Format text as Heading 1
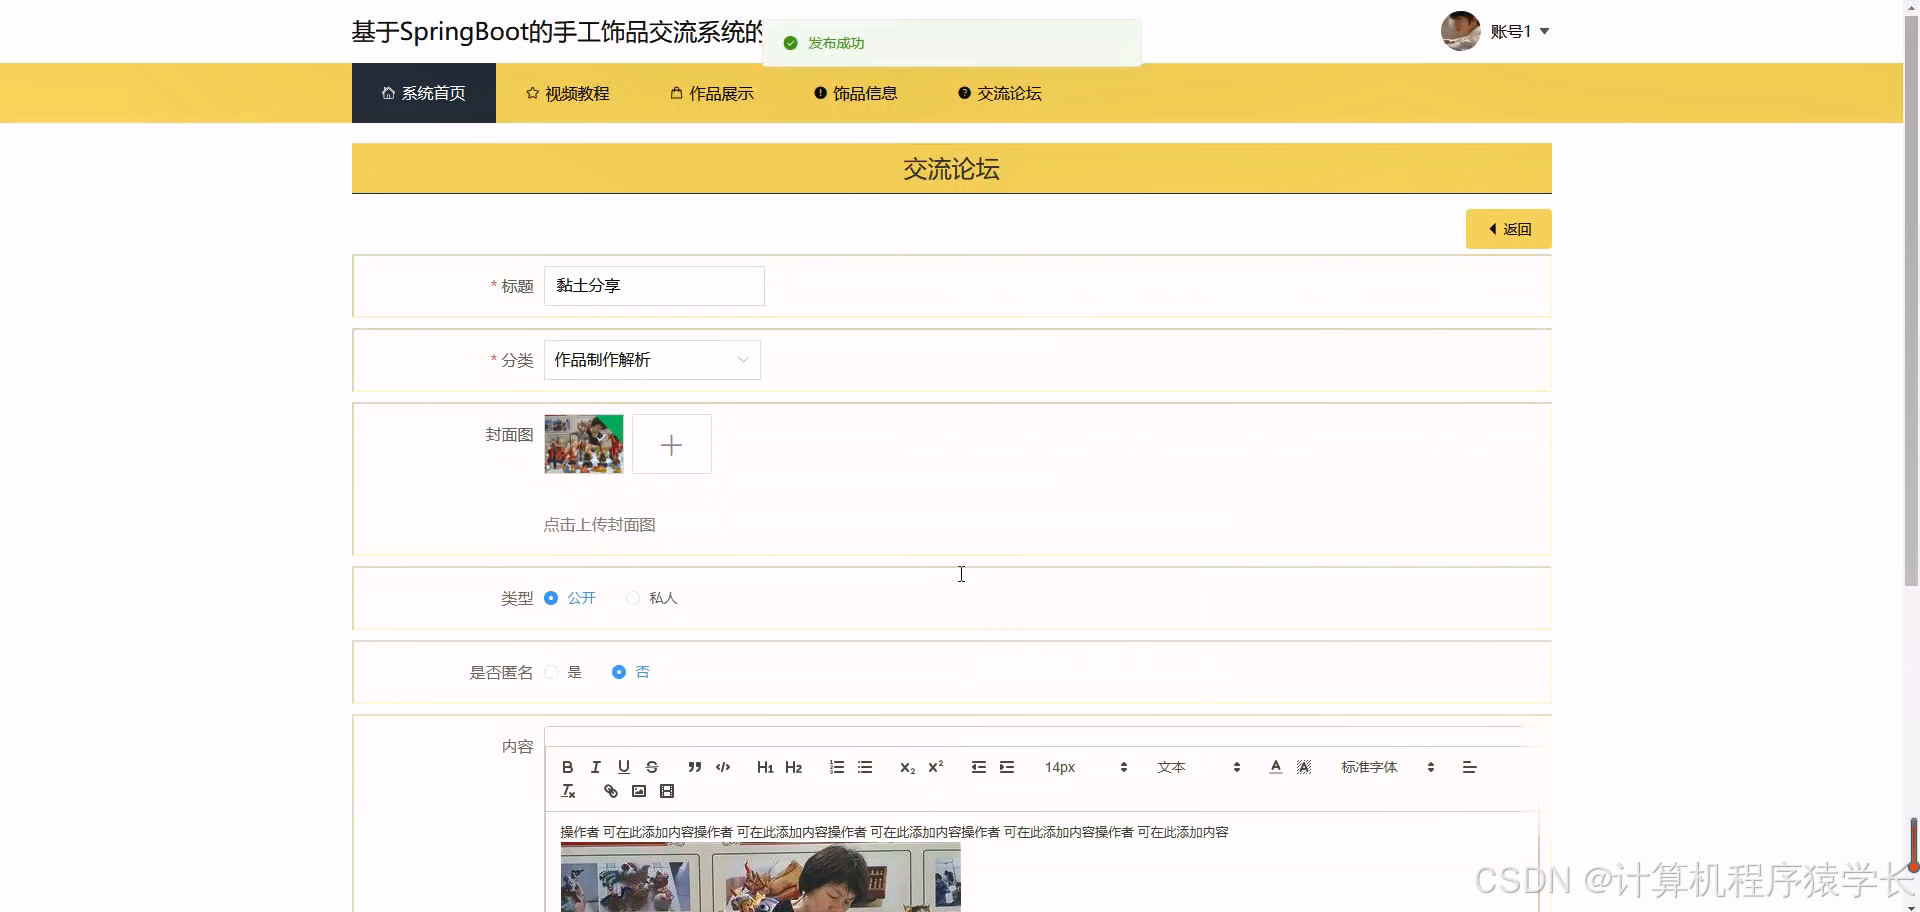 [765, 767]
